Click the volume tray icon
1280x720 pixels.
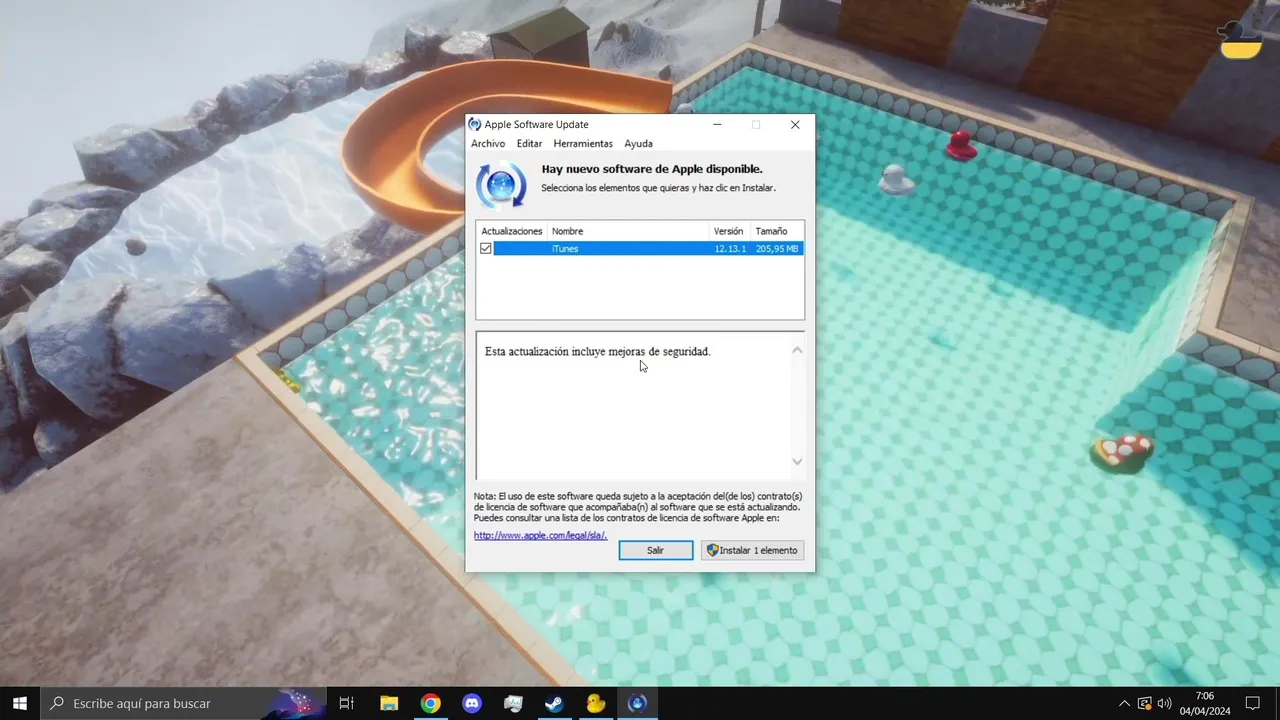point(1165,703)
